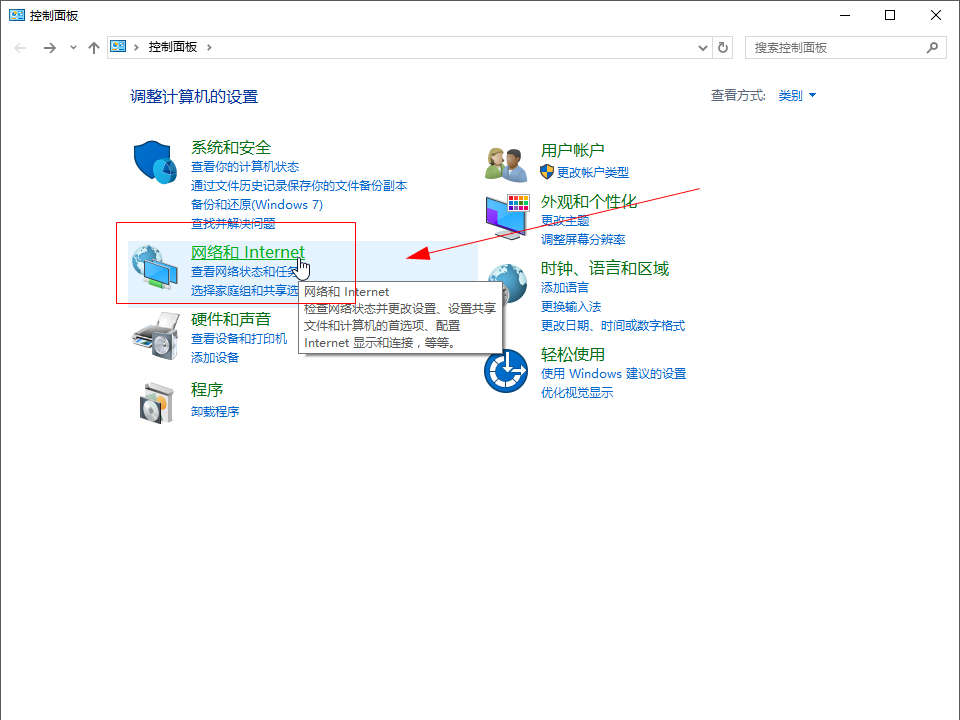The image size is (960, 720).
Task: Minimize the Control Panel window
Action: click(x=845, y=15)
